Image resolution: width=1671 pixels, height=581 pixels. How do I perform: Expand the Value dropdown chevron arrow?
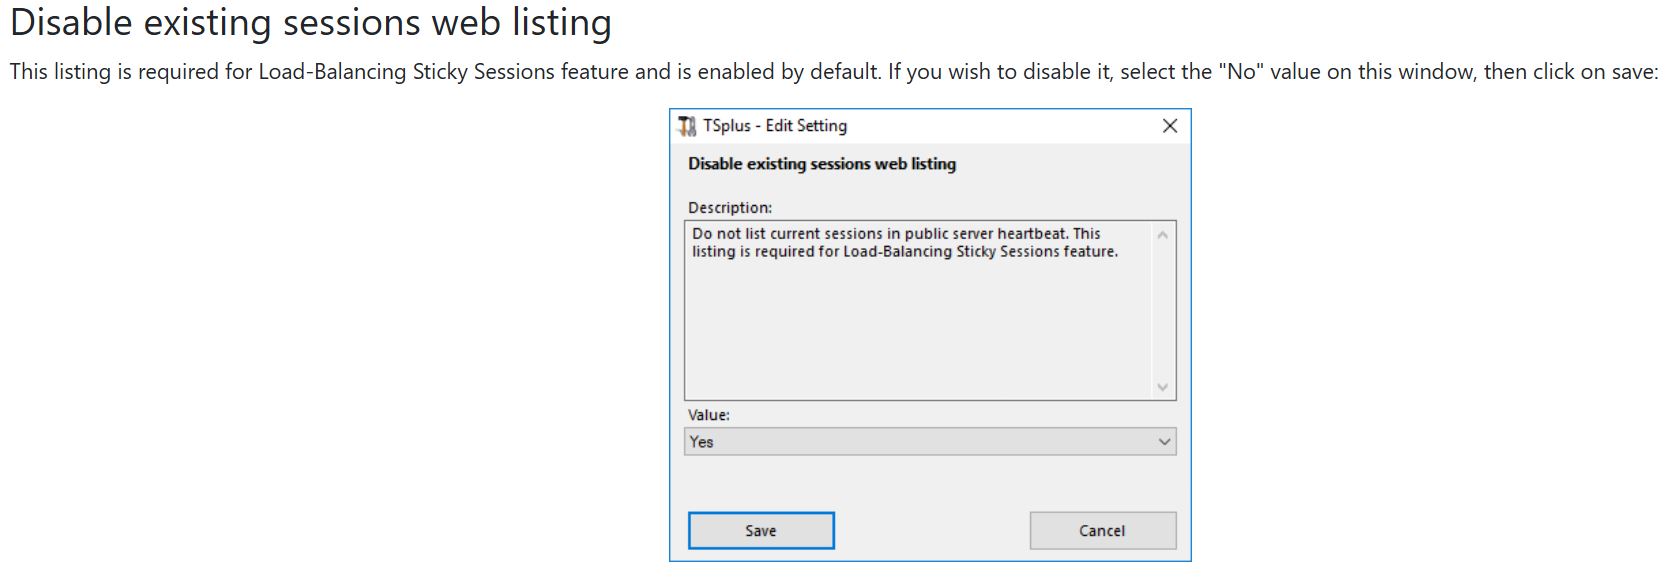pos(1164,442)
